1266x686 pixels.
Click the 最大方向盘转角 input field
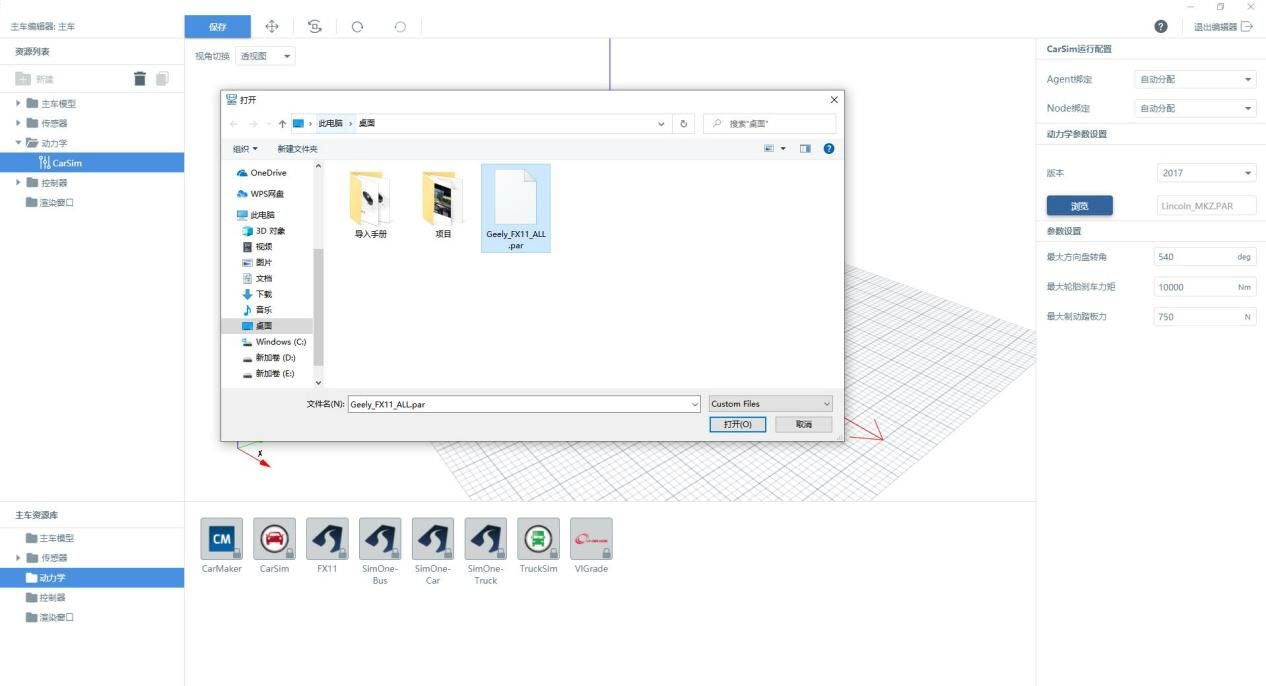click(1193, 257)
